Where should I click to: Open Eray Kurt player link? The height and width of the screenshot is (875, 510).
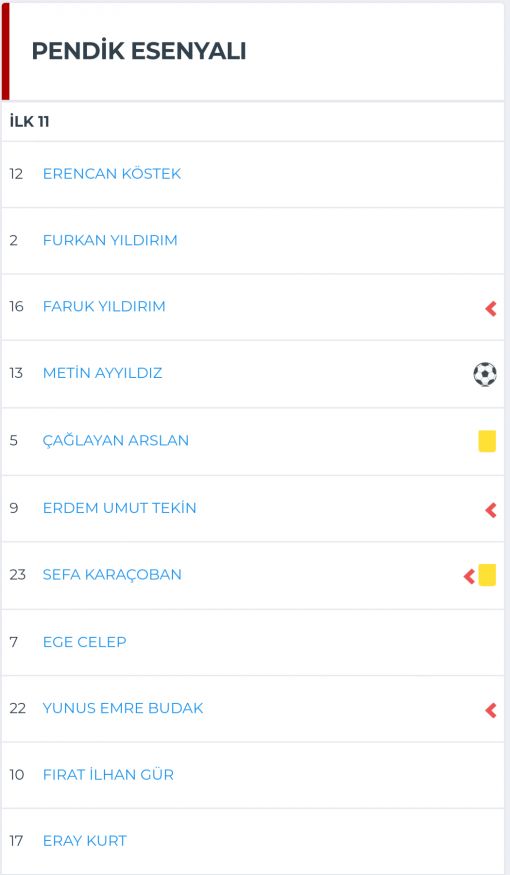(x=85, y=841)
